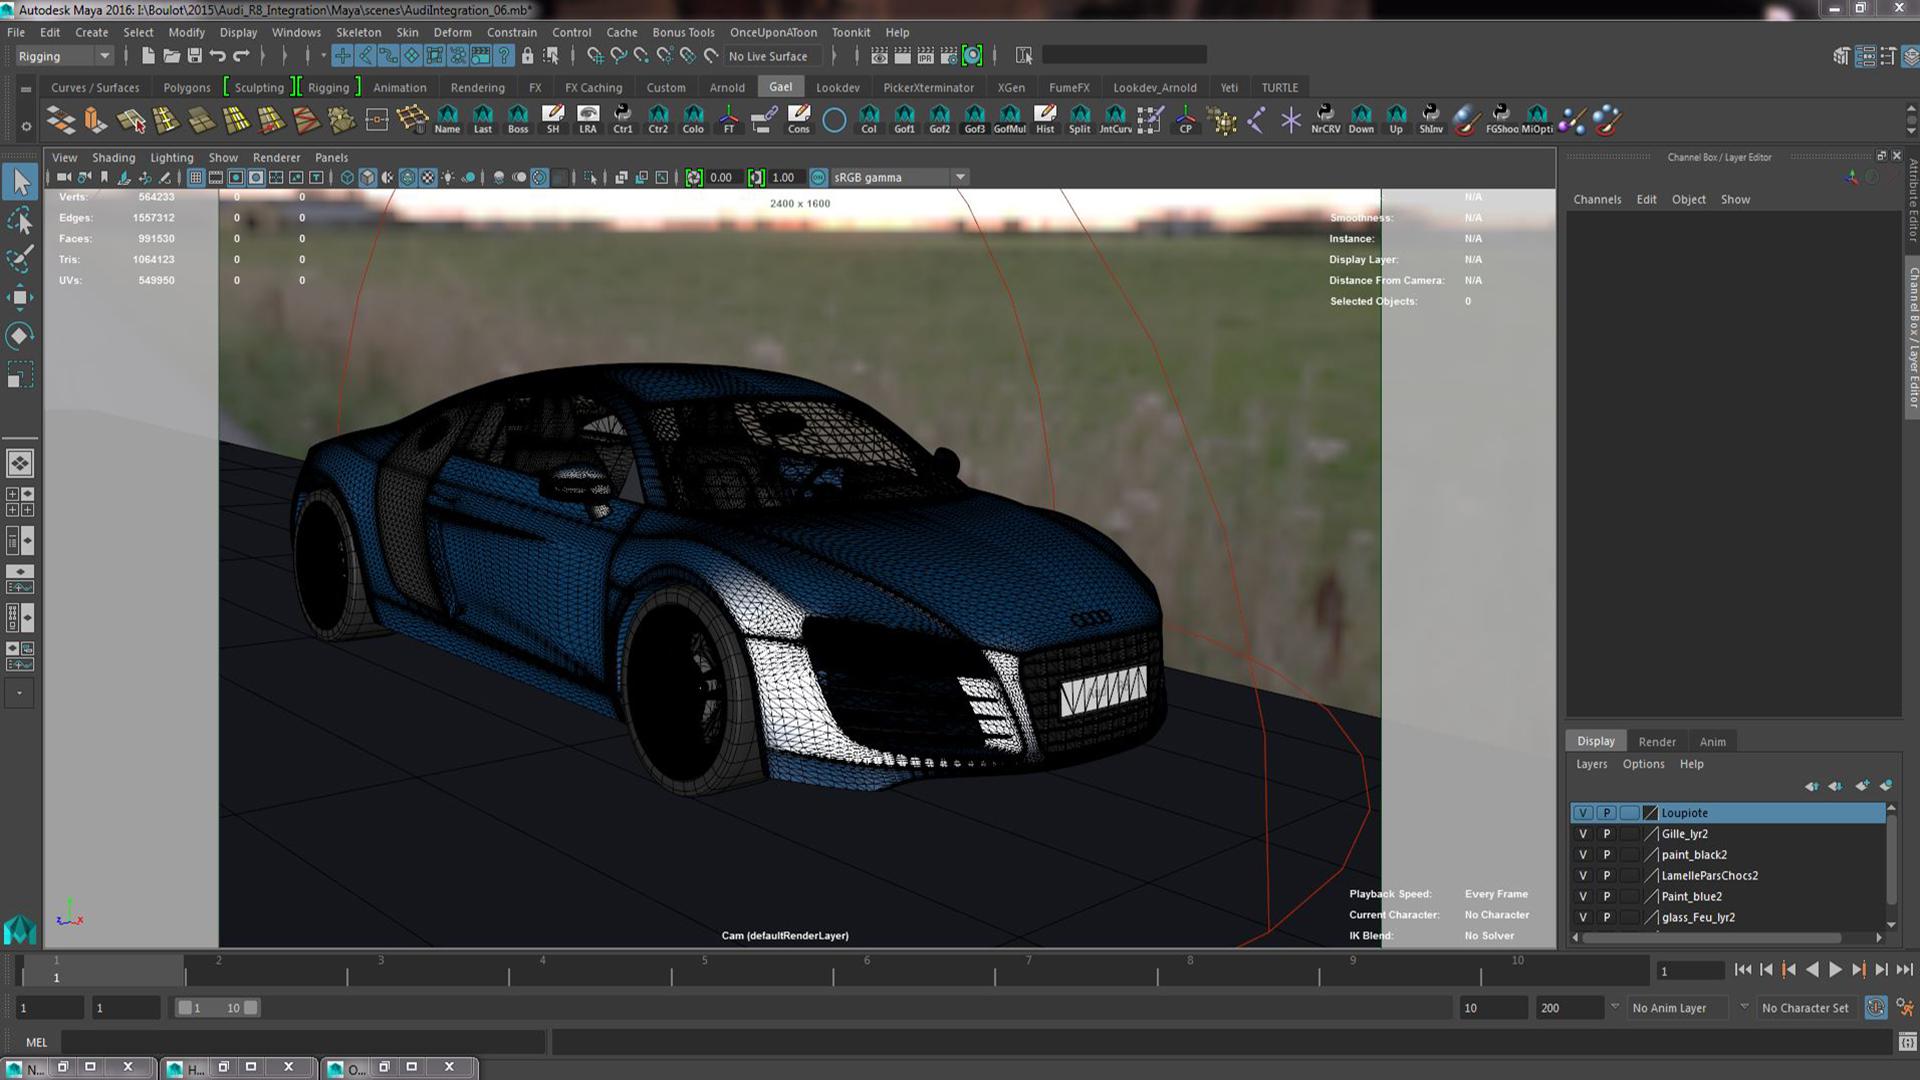Click the Split shelf button
This screenshot has width=1920, height=1080.
click(x=1079, y=118)
